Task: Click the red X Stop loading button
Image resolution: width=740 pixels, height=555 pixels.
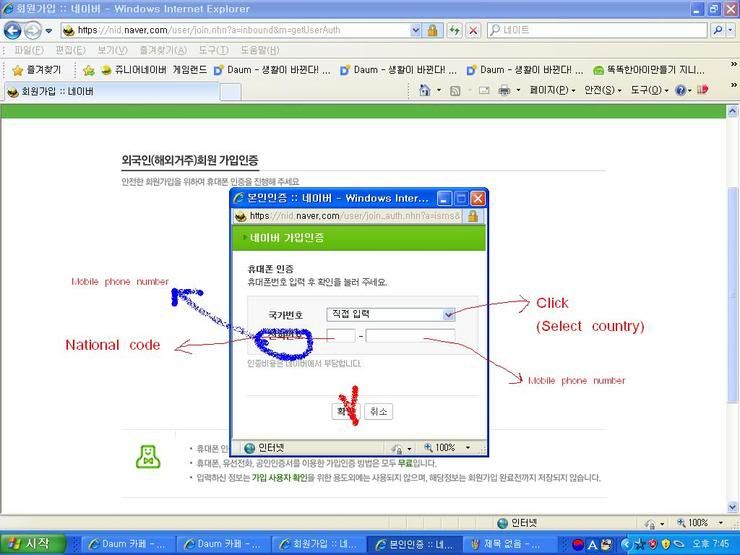Action: pos(473,31)
